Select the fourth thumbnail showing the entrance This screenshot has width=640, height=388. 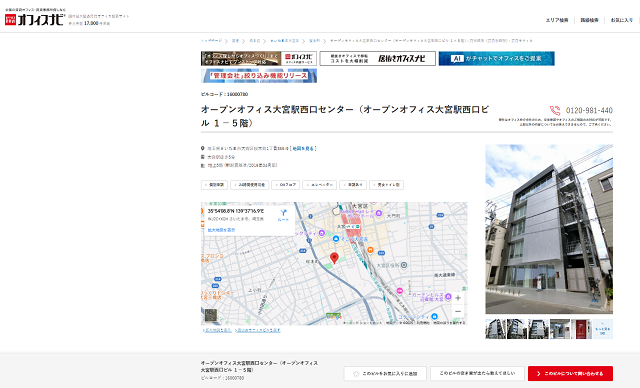[560, 329]
